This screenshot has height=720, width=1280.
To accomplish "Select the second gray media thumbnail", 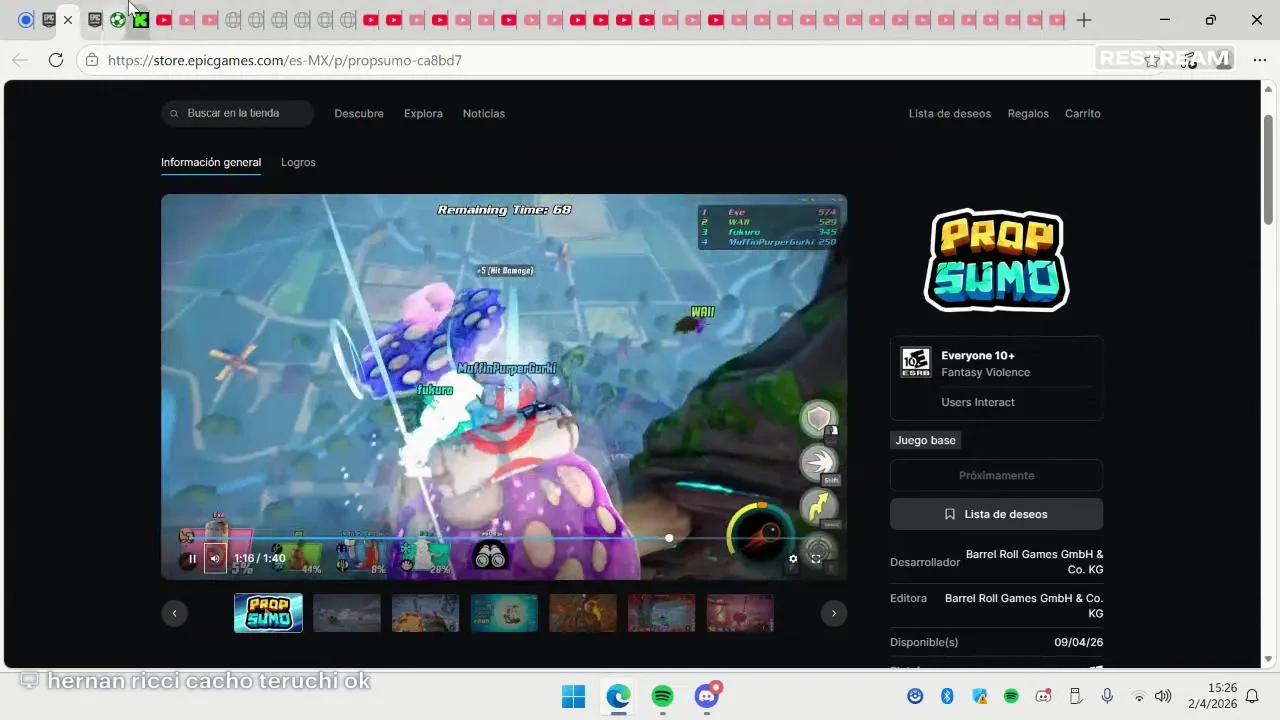I will (347, 613).
